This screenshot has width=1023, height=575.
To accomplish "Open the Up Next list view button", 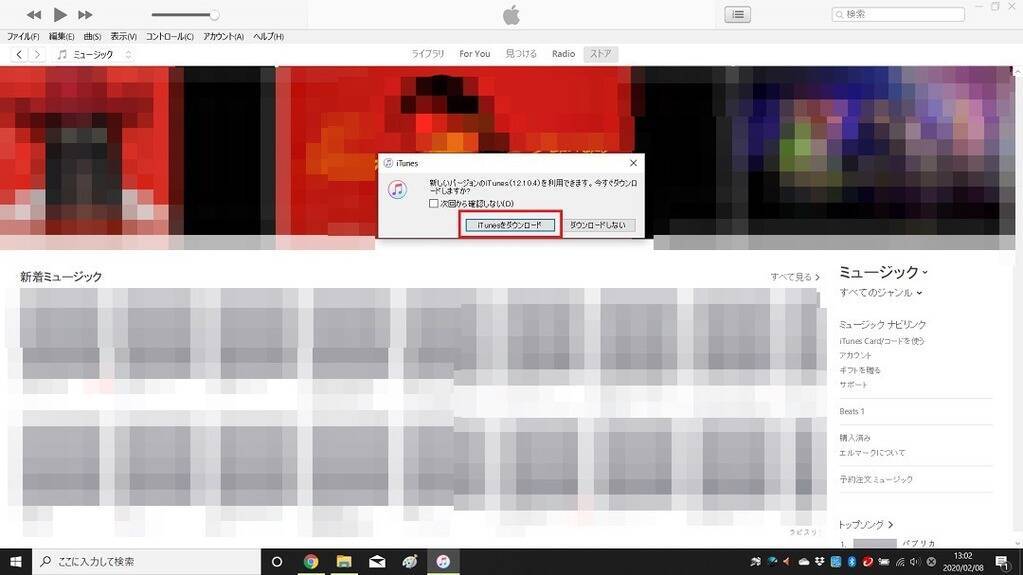I will click(737, 14).
